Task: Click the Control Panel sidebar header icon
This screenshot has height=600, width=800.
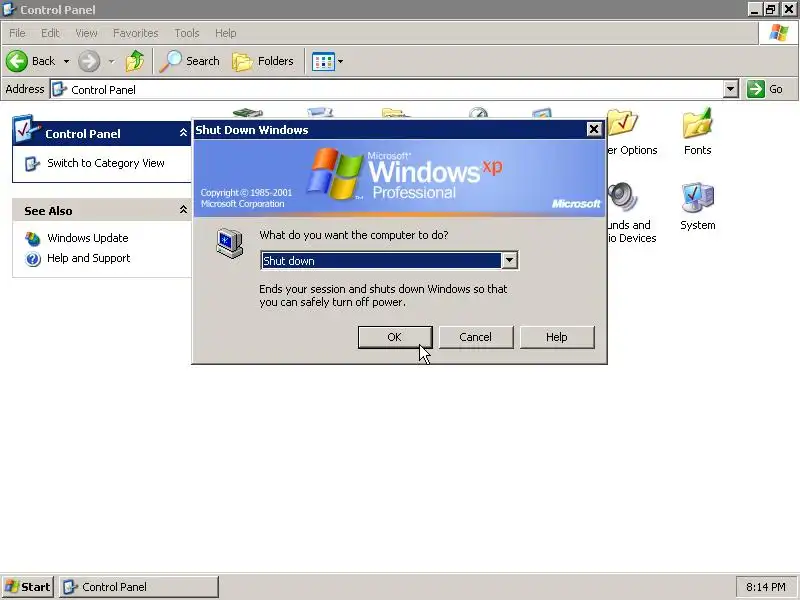Action: (x=26, y=129)
